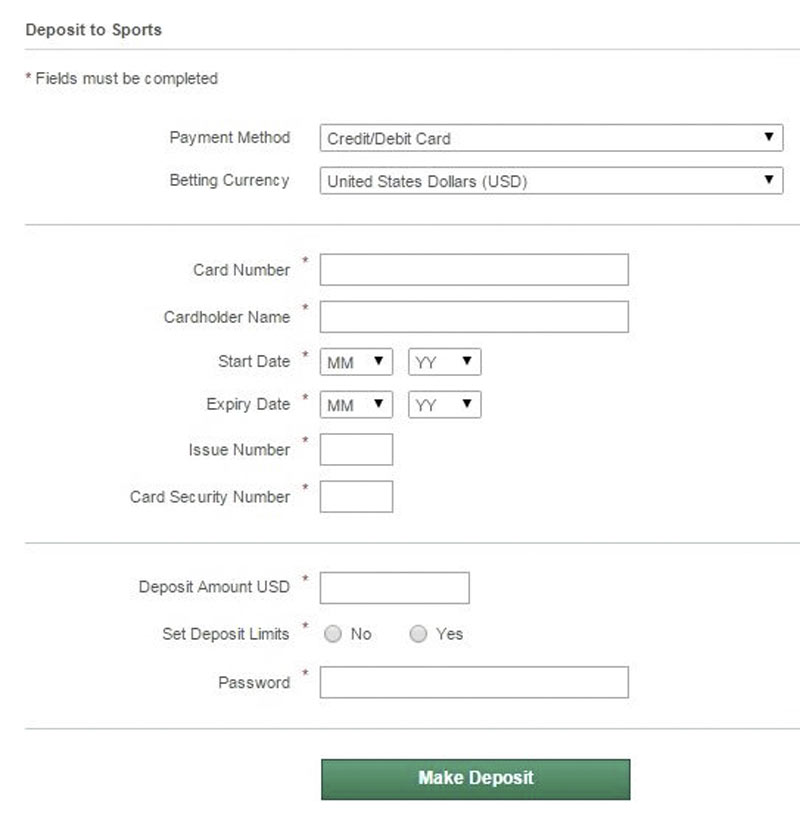Open the Expiry Date month dropdown
800x840 pixels.
click(x=356, y=405)
